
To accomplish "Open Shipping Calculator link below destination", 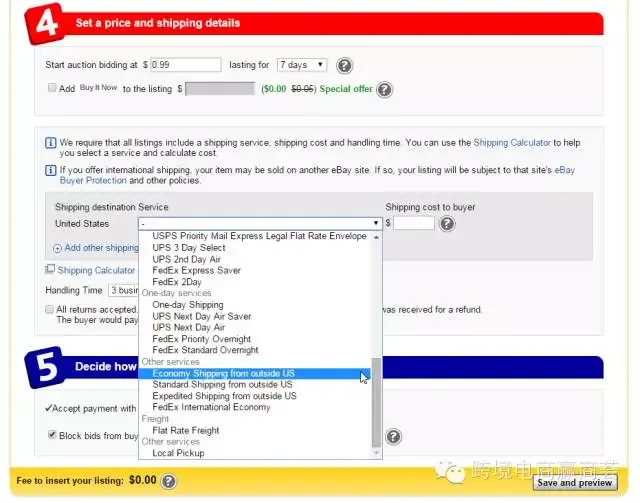I will tap(96, 270).
